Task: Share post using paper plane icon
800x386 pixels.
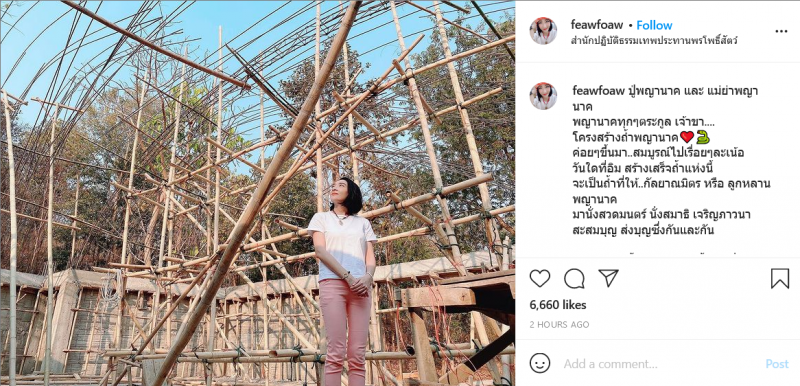Action: tap(608, 278)
